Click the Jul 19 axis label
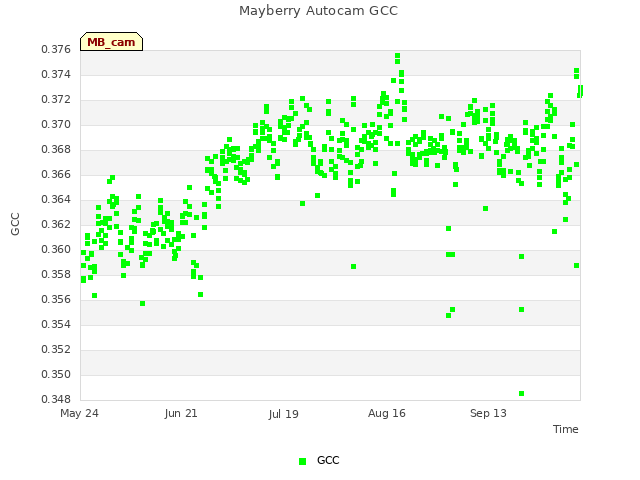 [283, 414]
